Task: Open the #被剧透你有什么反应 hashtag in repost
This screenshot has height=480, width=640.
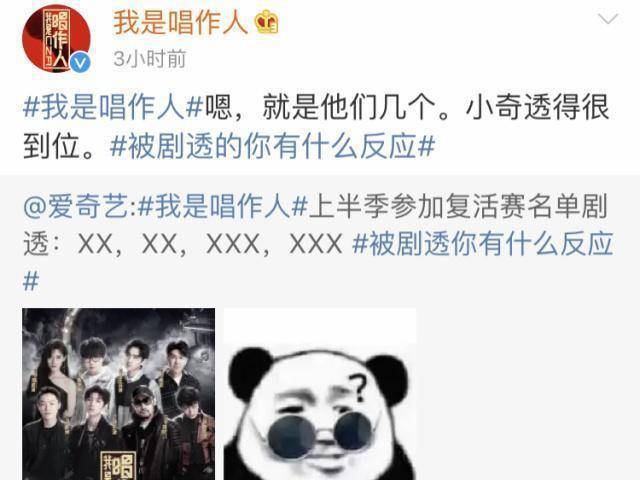Action: (x=482, y=244)
